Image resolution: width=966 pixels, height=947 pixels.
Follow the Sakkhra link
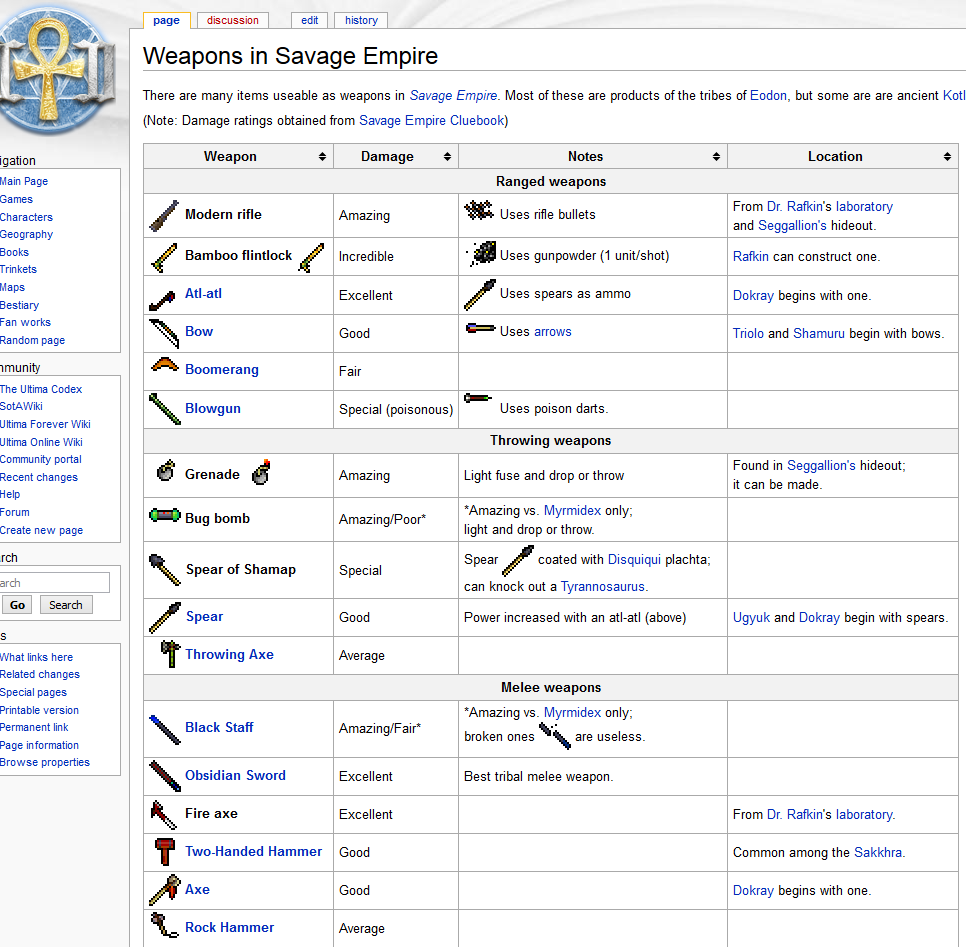(x=878, y=852)
